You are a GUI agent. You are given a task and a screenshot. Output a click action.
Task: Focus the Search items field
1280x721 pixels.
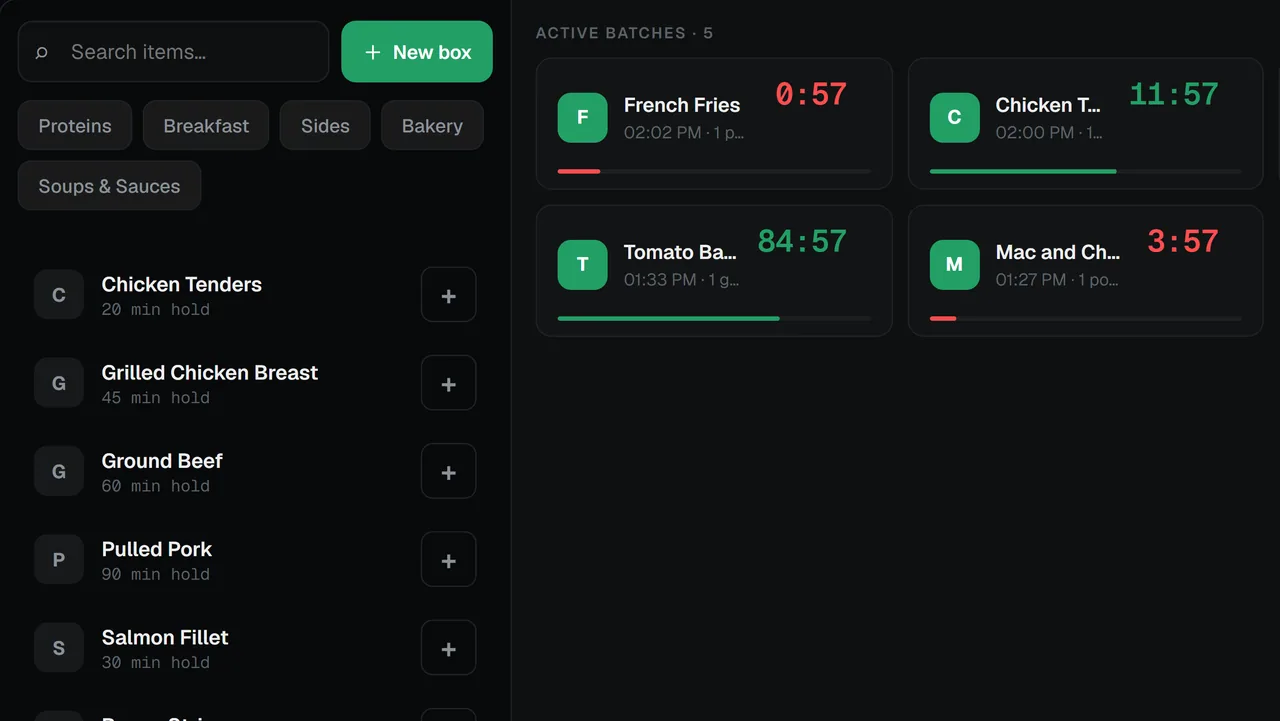tap(173, 52)
